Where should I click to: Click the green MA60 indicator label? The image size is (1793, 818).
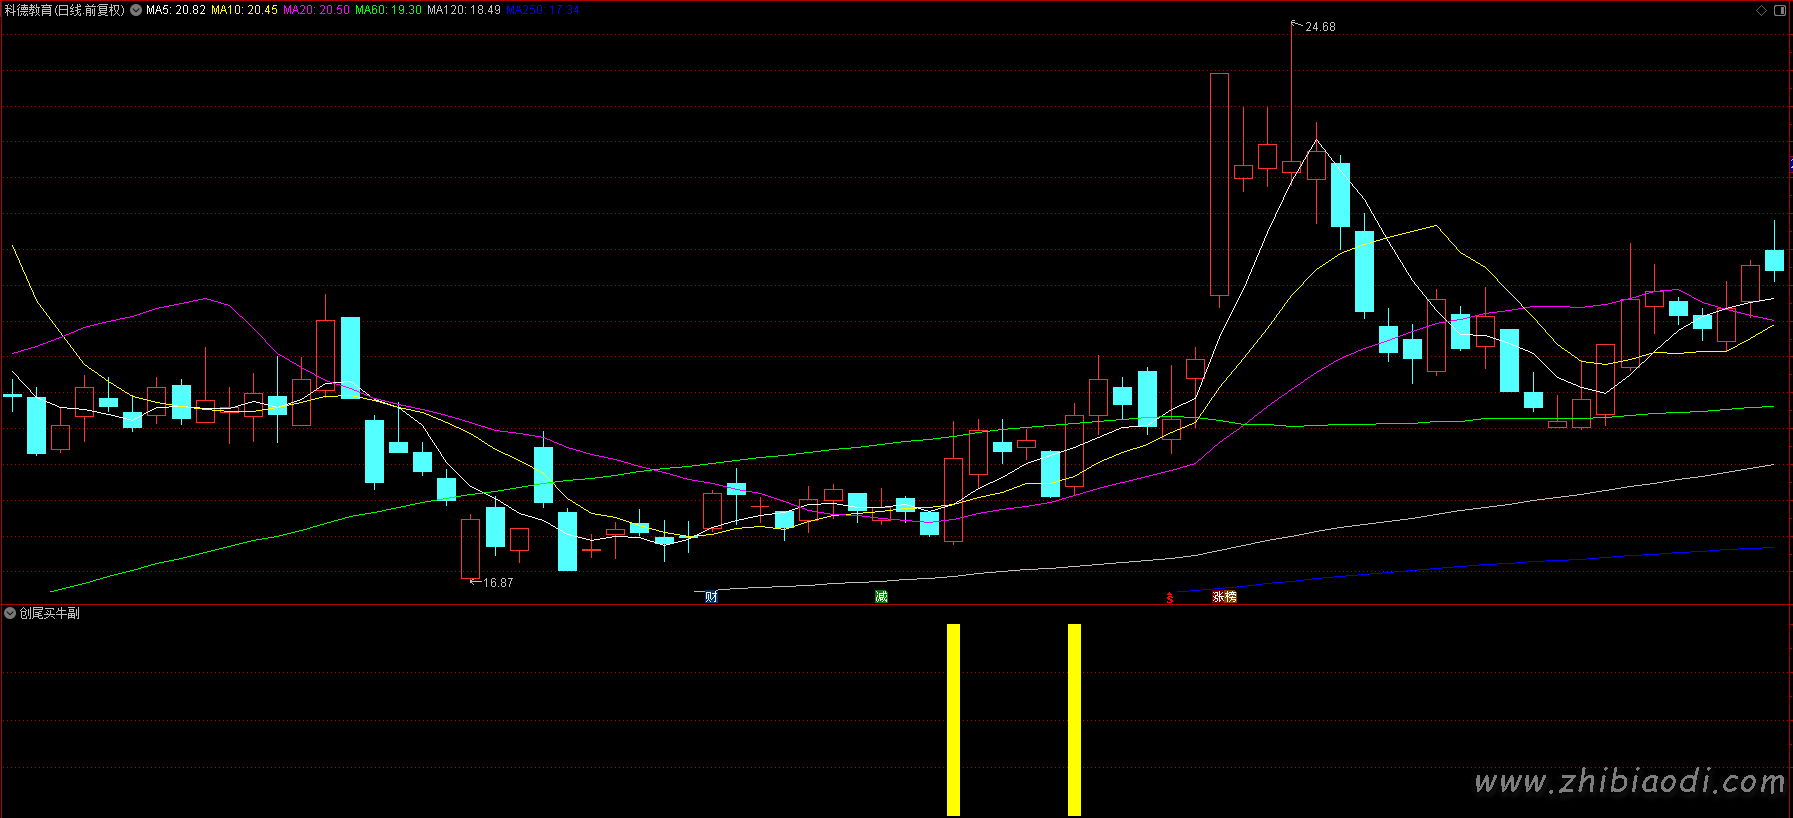[388, 10]
